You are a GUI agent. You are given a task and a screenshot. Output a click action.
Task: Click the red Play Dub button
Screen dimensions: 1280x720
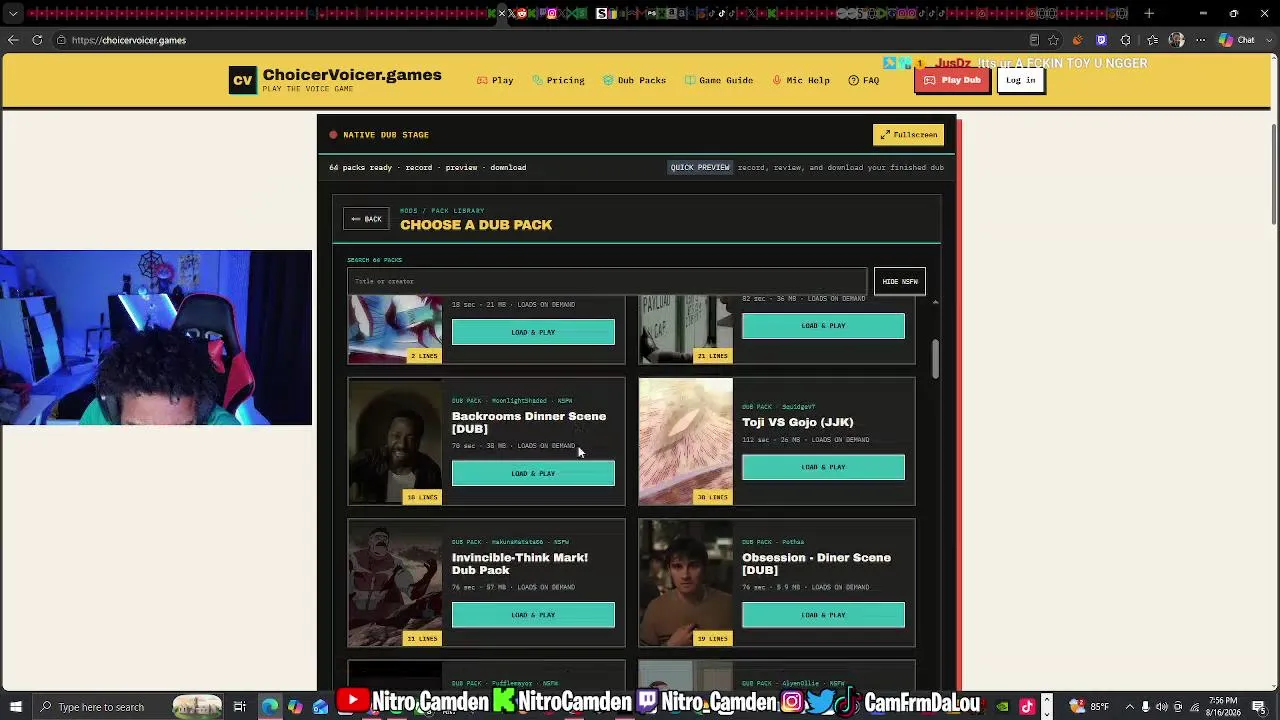pos(952,80)
